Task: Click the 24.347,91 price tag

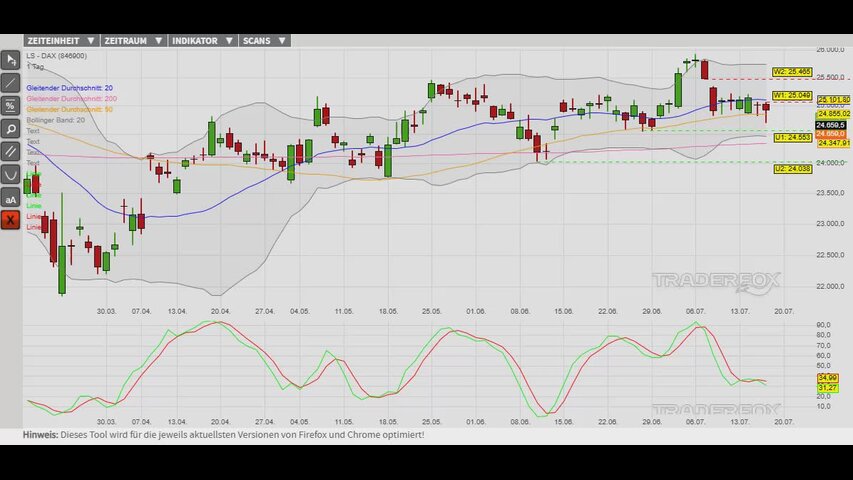Action: click(833, 143)
